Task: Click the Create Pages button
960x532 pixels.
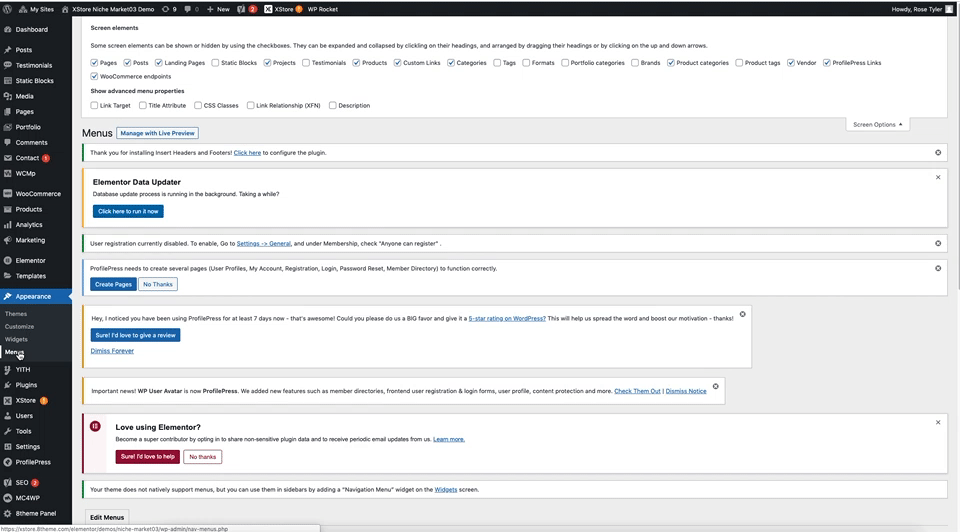Action: click(113, 284)
